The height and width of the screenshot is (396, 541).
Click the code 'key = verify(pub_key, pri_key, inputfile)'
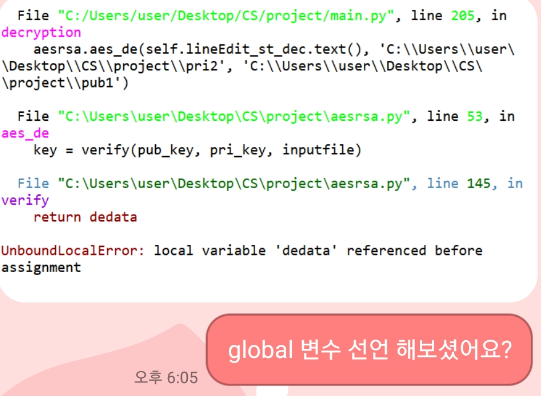tap(197, 150)
